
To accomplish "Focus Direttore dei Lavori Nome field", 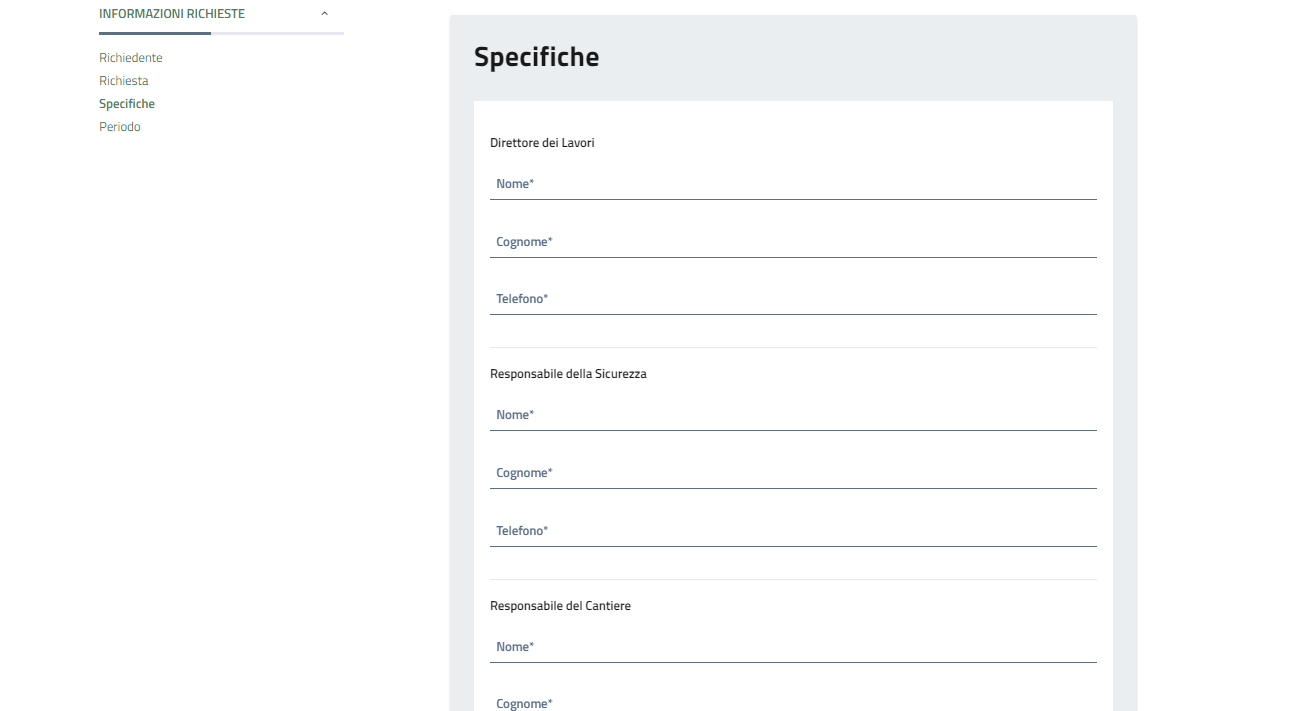I will point(792,184).
